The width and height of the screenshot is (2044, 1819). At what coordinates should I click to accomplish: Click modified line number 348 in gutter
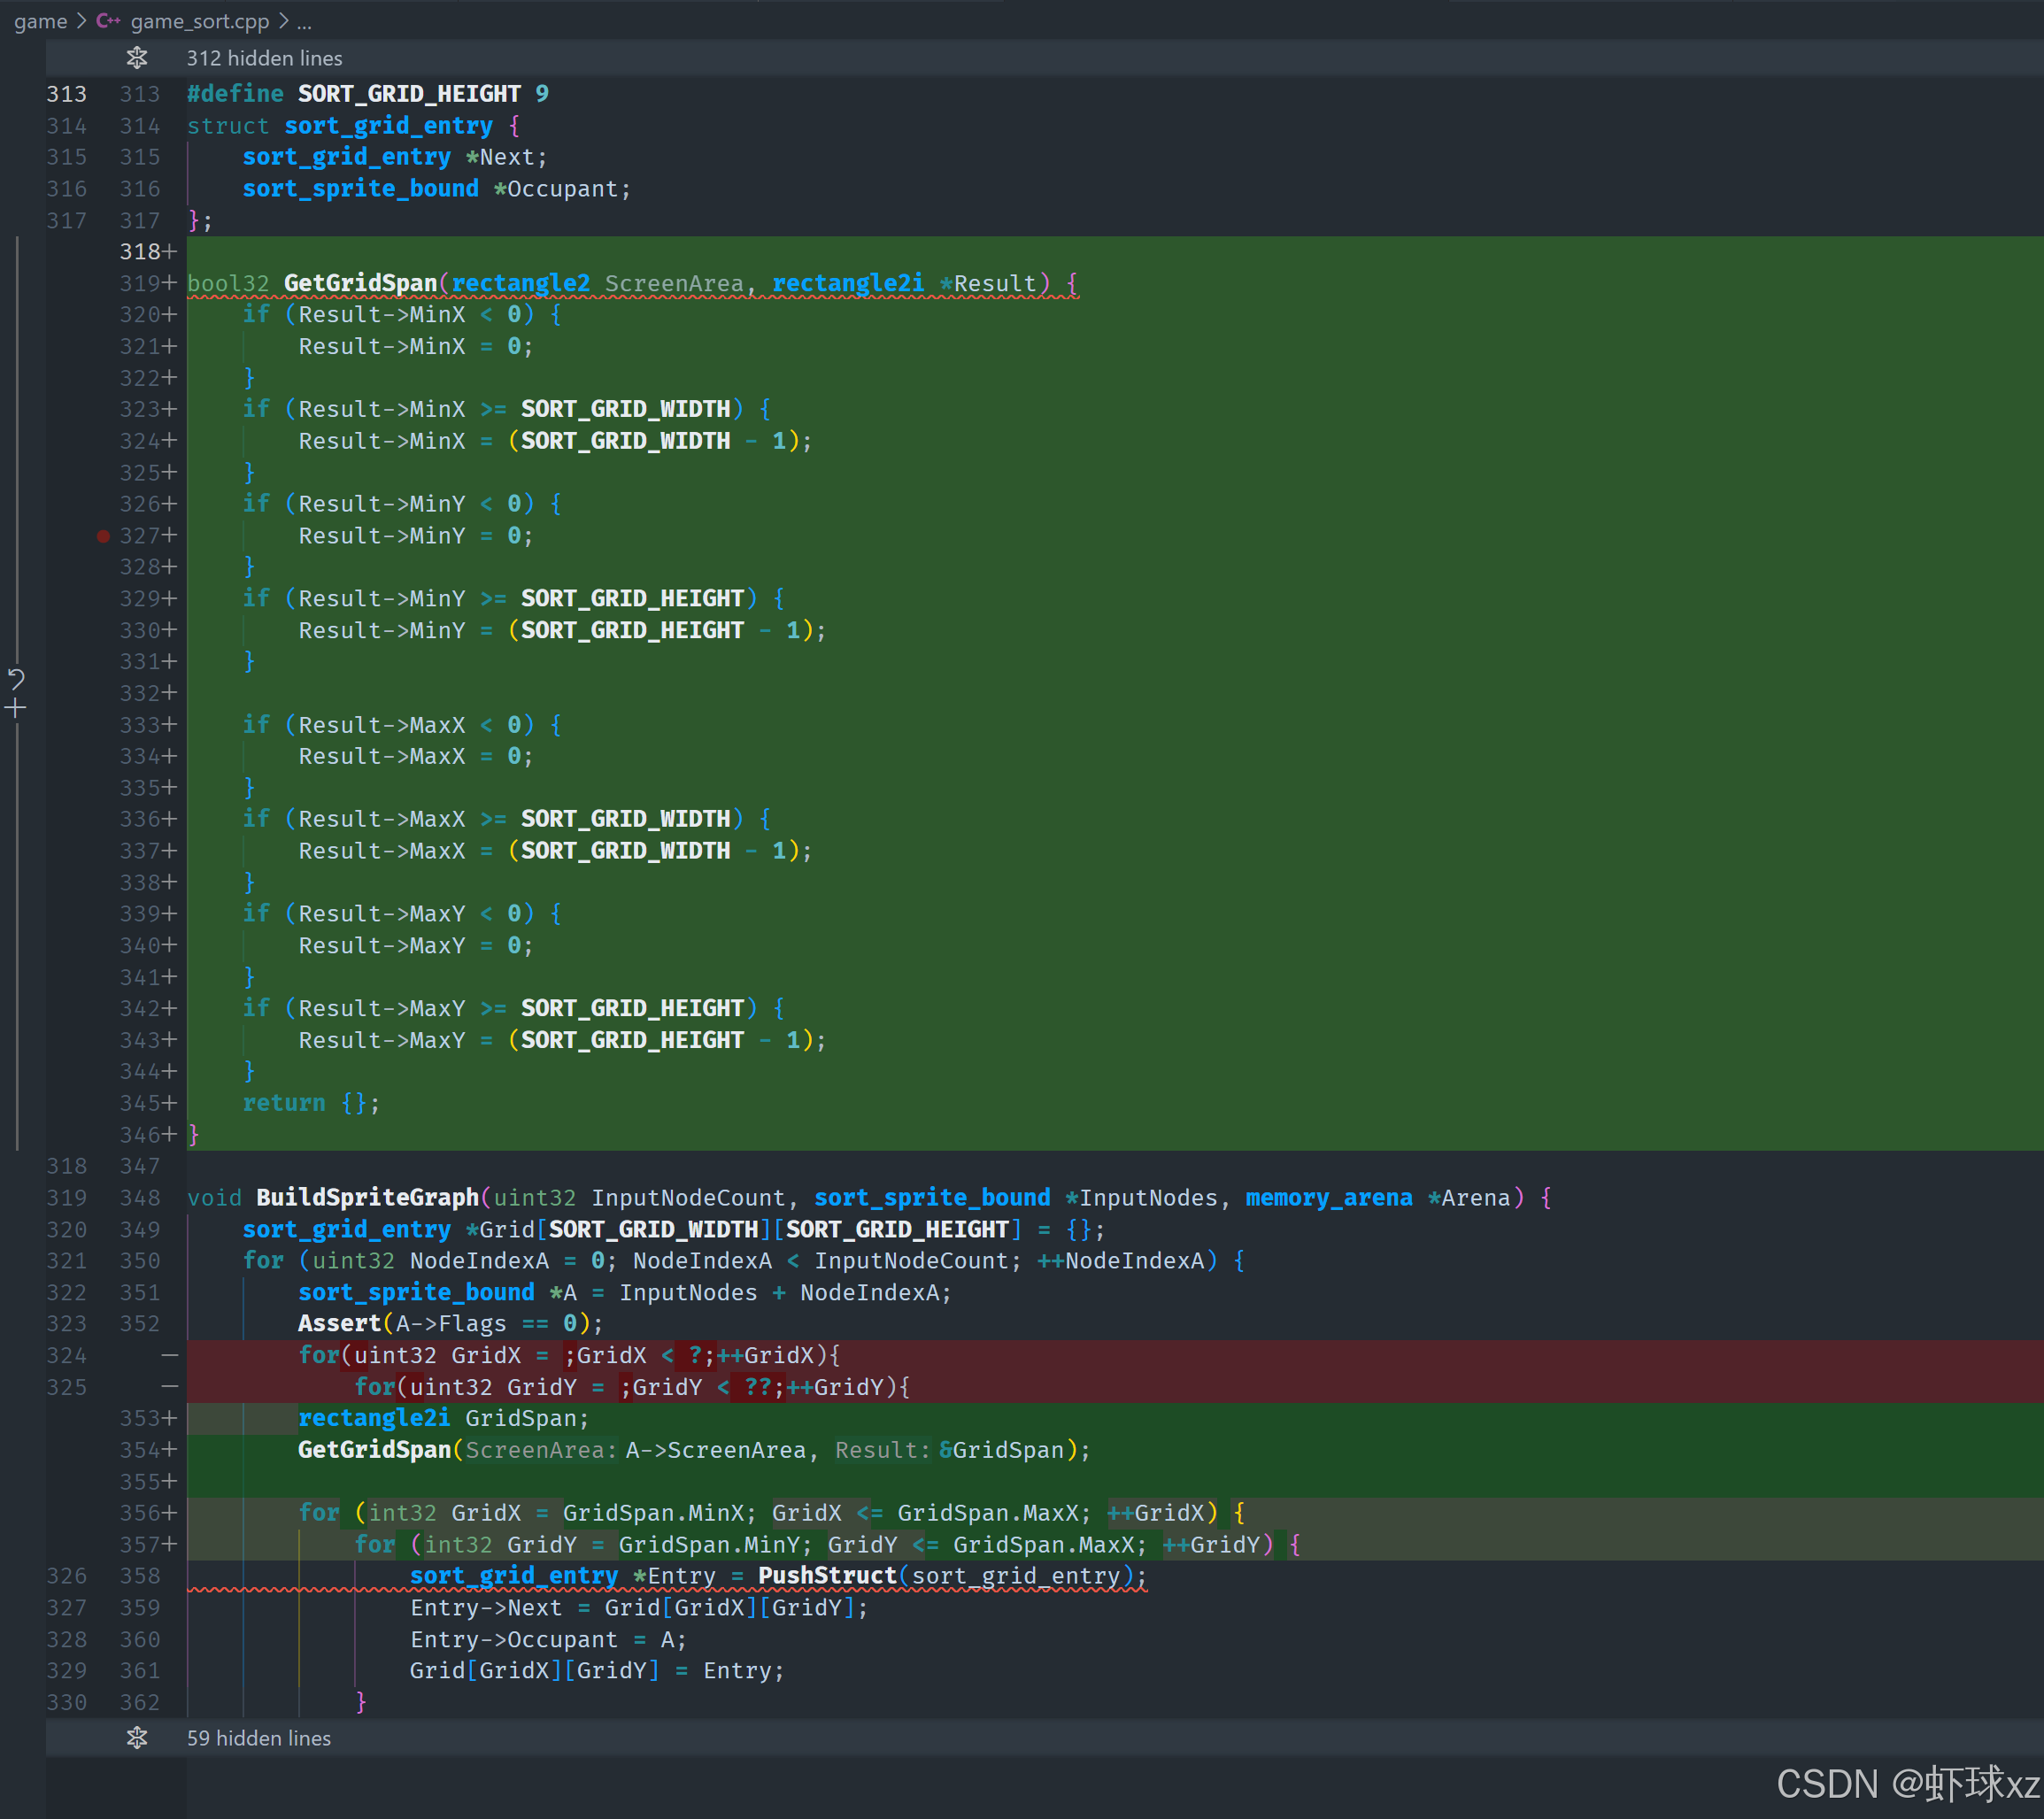tap(139, 1197)
